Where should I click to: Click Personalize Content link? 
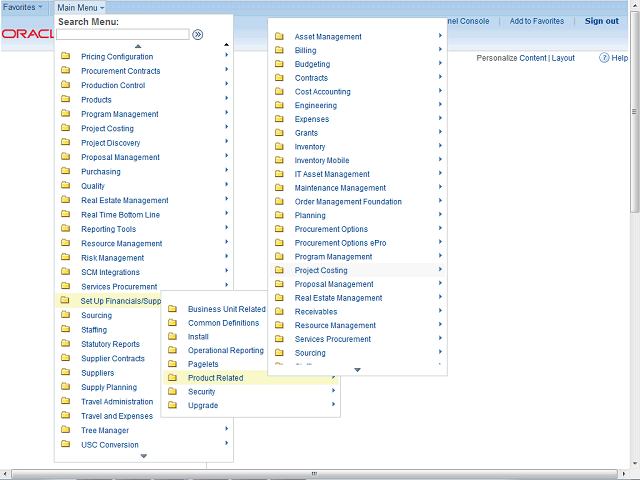[x=511, y=58]
